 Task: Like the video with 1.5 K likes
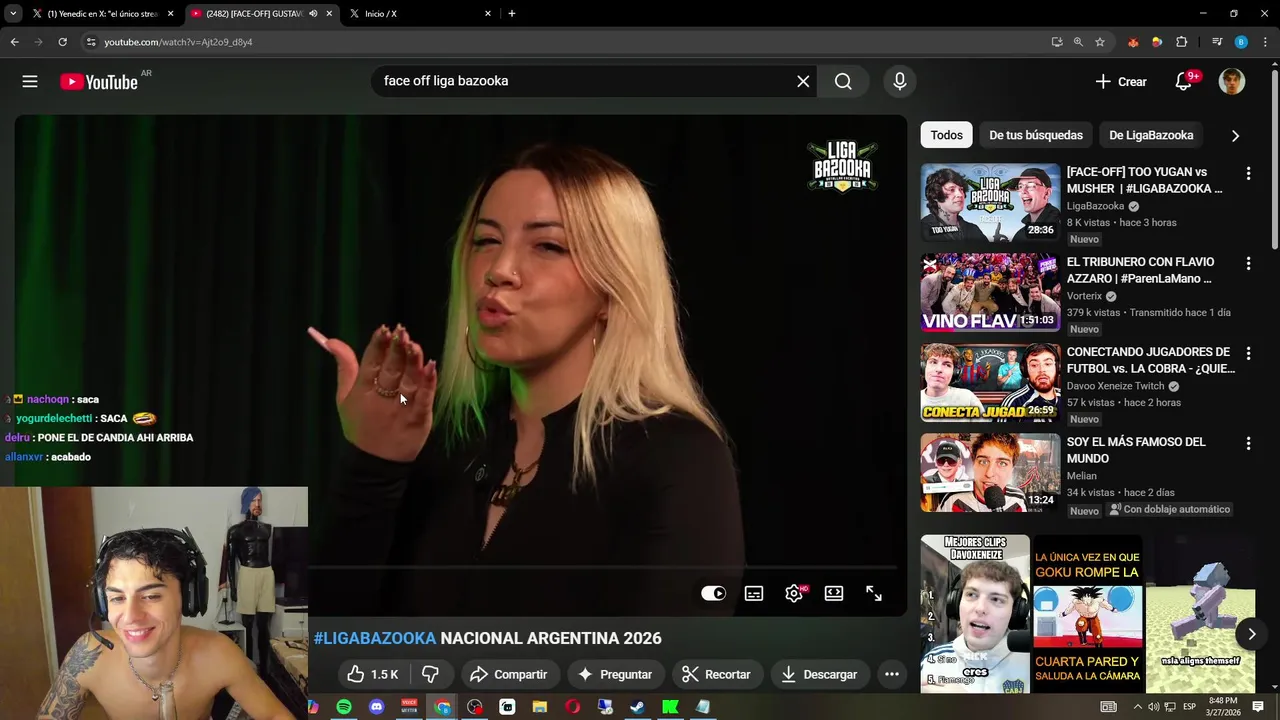coord(373,674)
